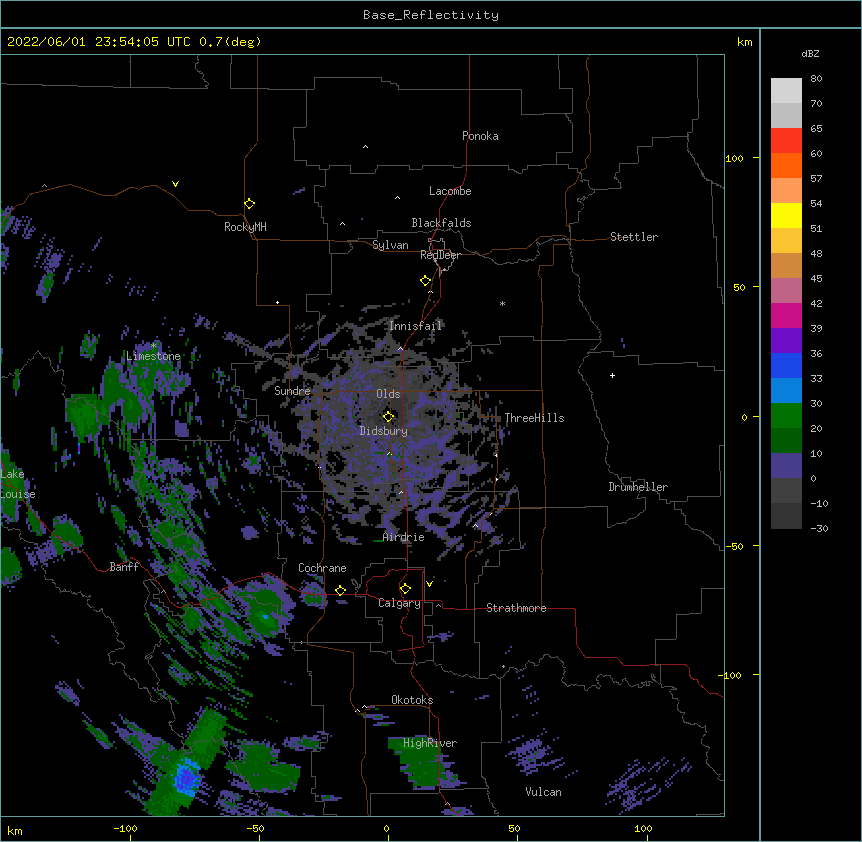Click the blue high-reflectivity storm core at bottom left
The height and width of the screenshot is (842, 862).
point(186,777)
